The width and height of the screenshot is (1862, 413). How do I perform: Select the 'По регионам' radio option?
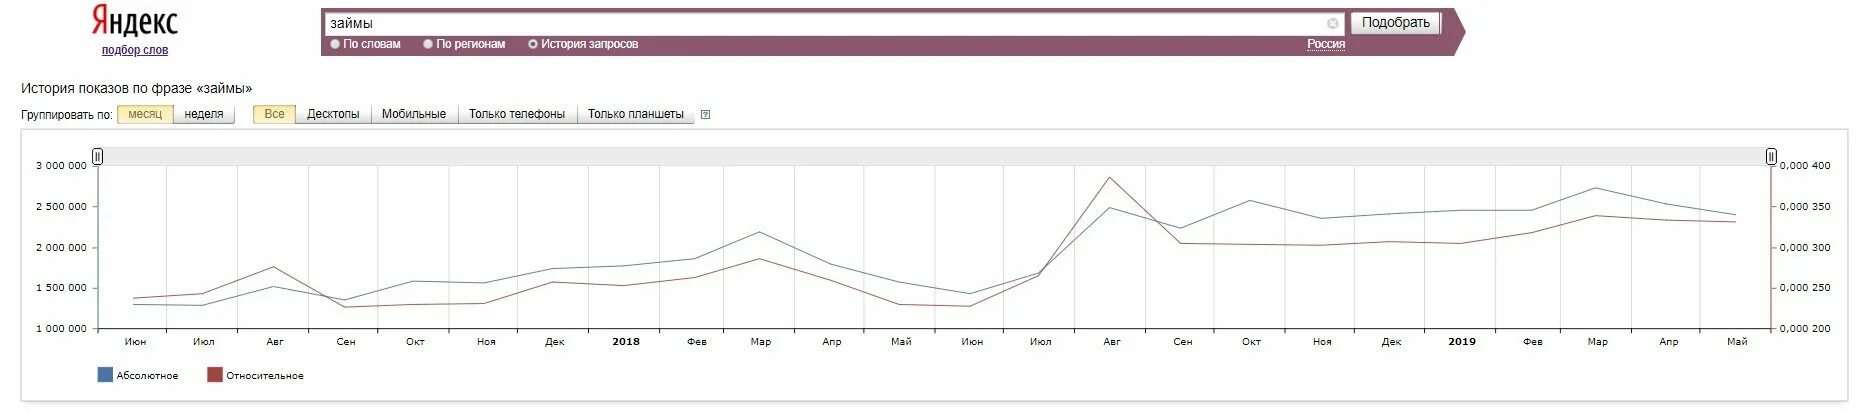point(428,44)
